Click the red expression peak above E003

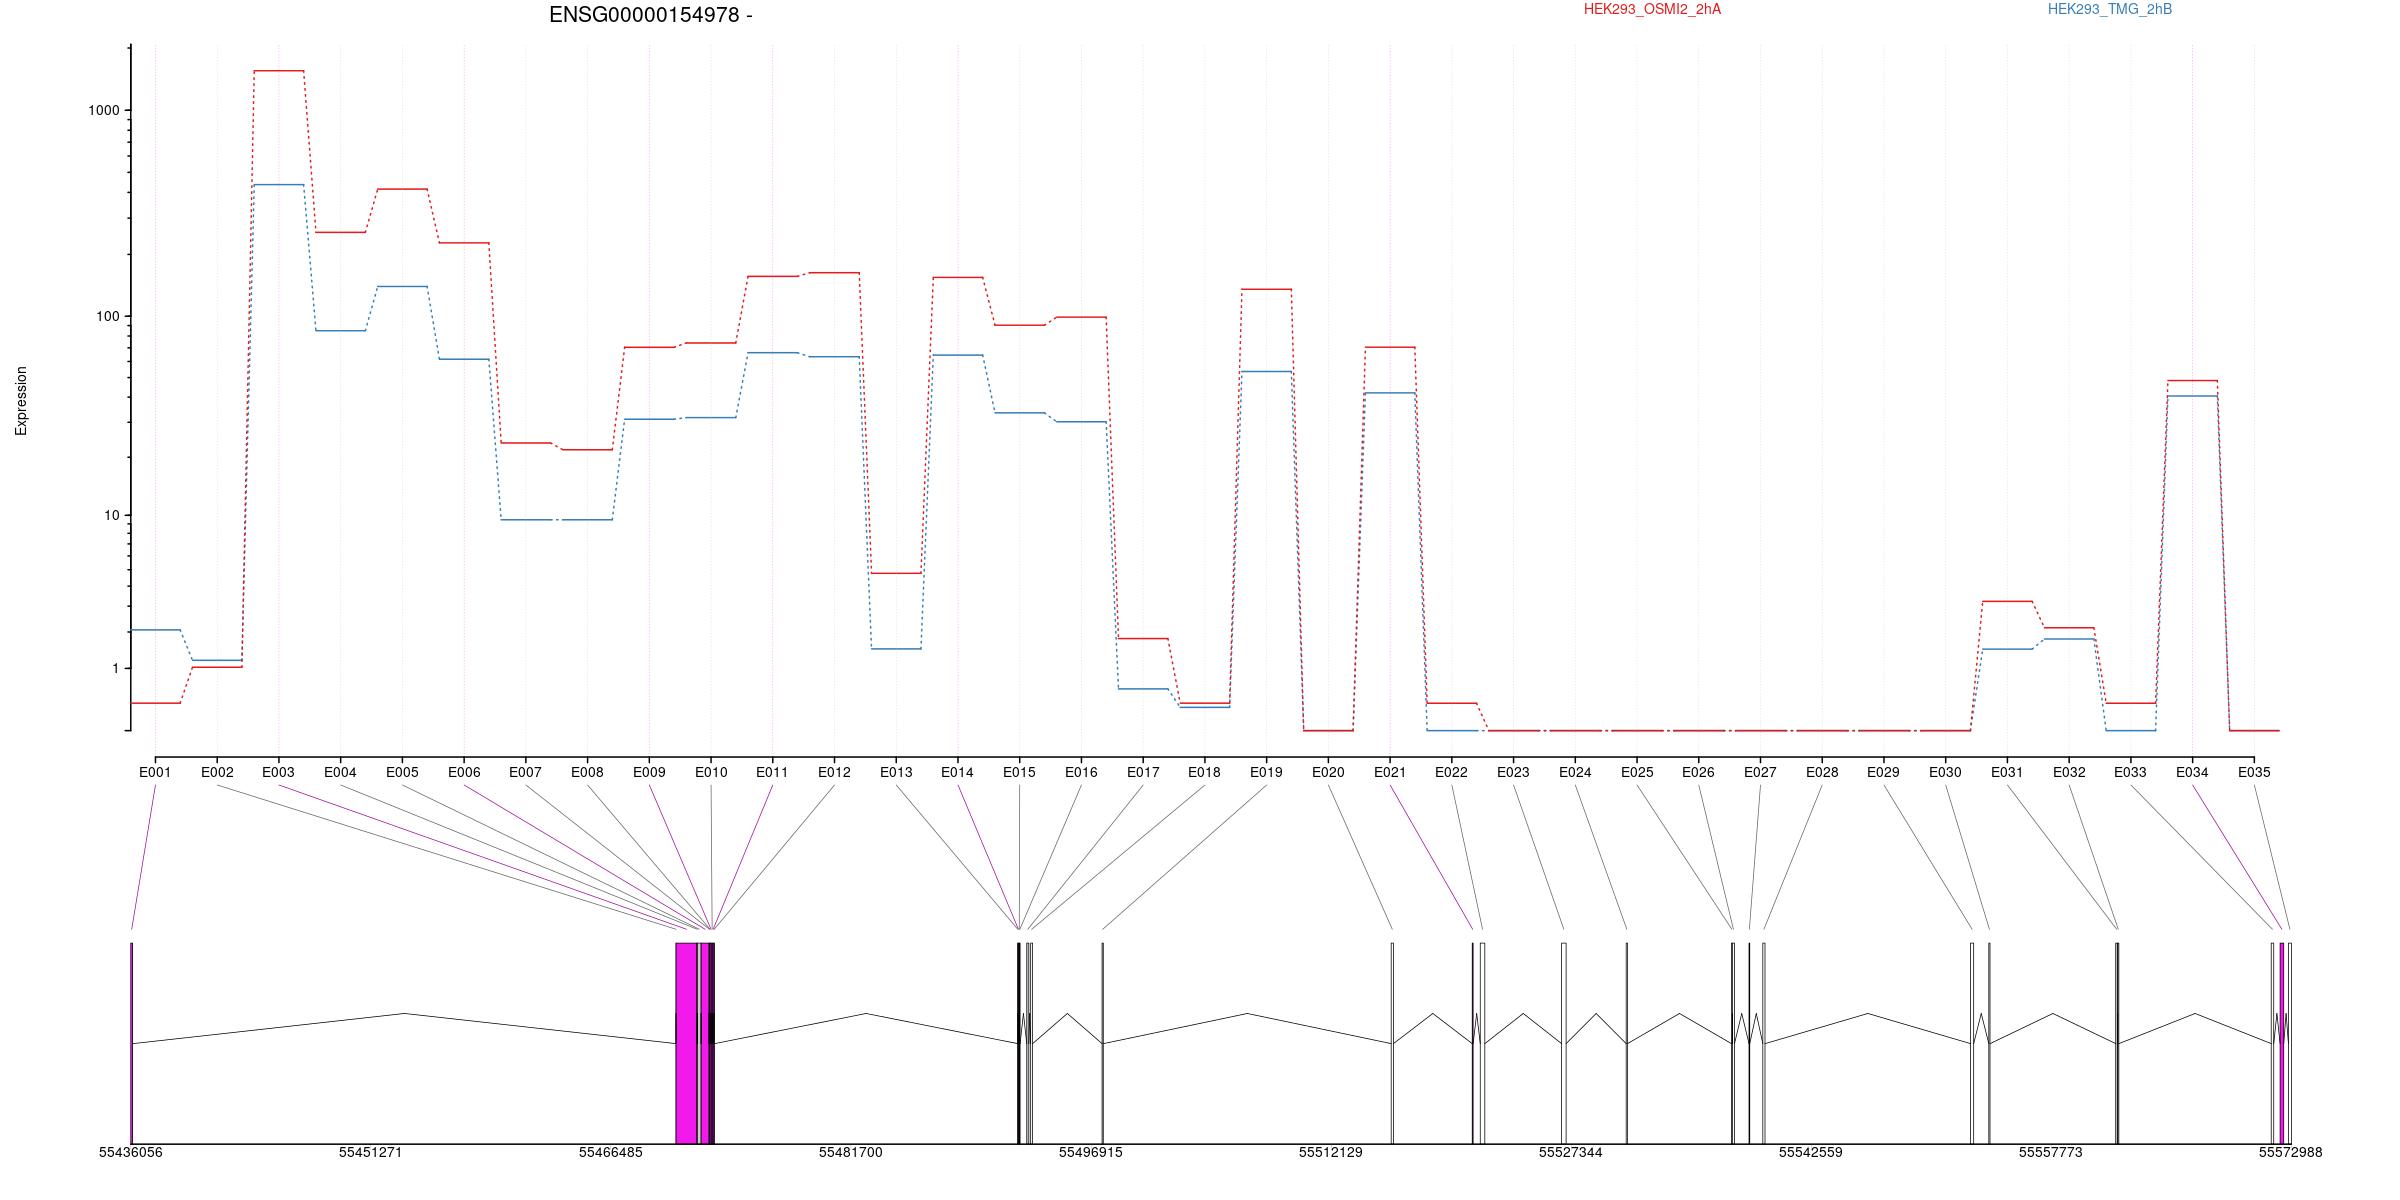(279, 71)
